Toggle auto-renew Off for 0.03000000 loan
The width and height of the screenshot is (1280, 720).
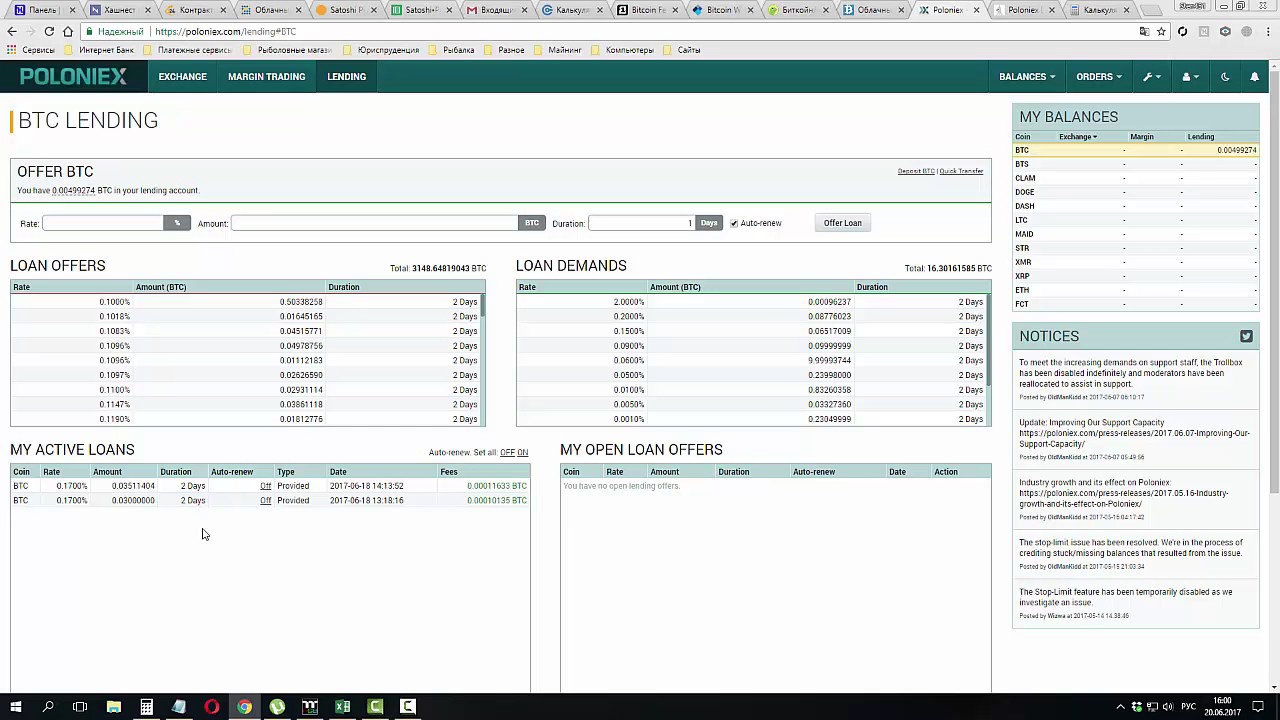(265, 500)
